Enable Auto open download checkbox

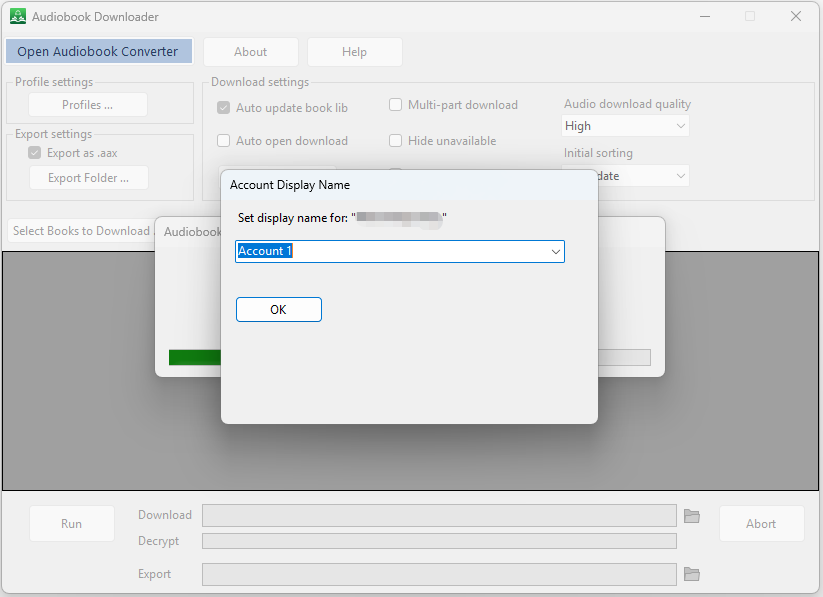tap(224, 141)
